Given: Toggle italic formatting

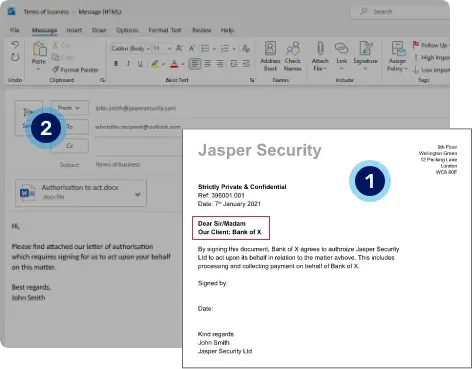Looking at the screenshot, I should (x=128, y=64).
